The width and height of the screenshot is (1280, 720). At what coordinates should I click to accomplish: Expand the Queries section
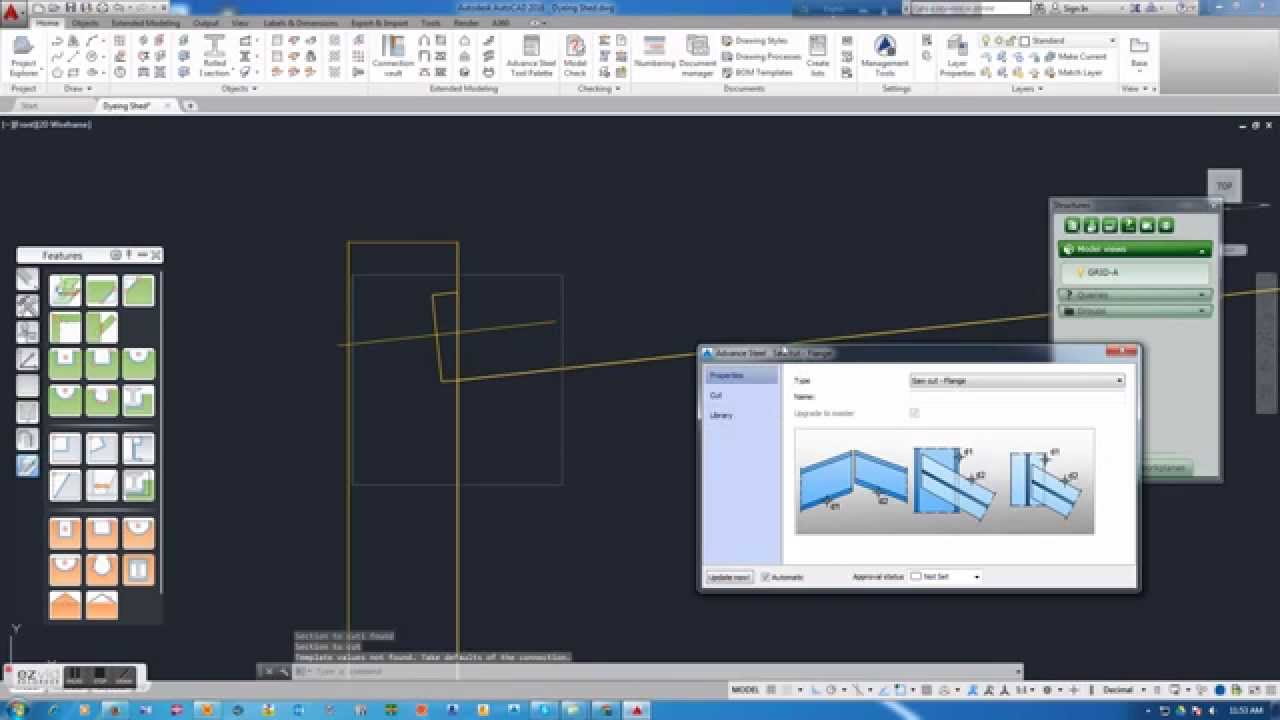click(x=1201, y=295)
